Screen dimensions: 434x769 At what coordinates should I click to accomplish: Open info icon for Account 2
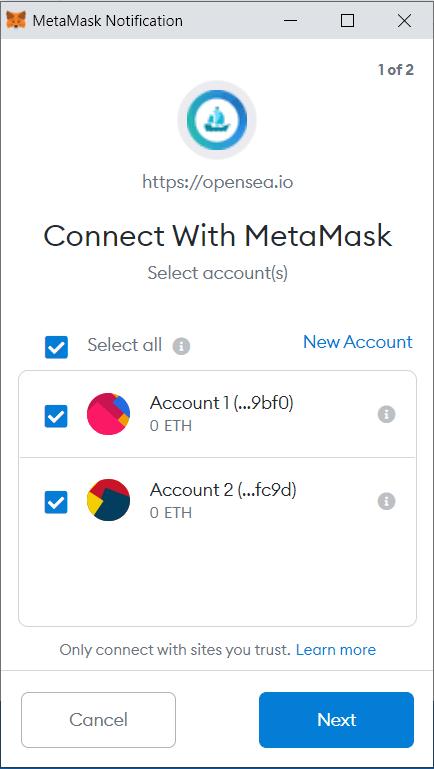pyautogui.click(x=386, y=501)
